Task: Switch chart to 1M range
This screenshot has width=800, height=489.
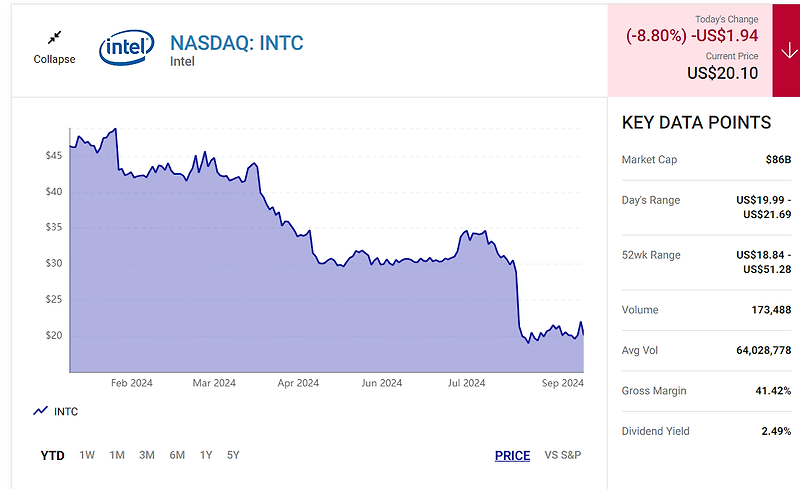Action: 117,455
